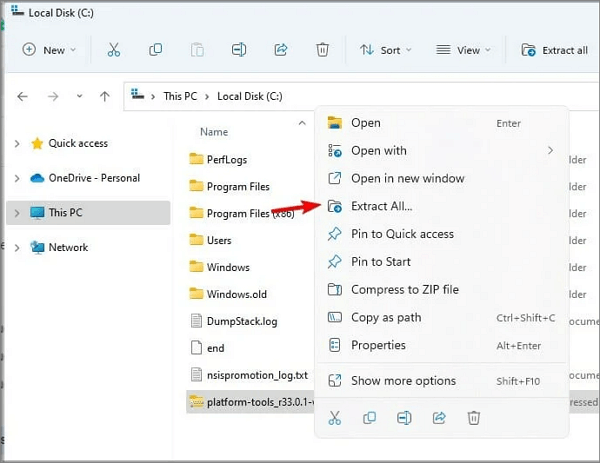
Task: Select This PC in the navigation pane
Action: (x=88, y=213)
